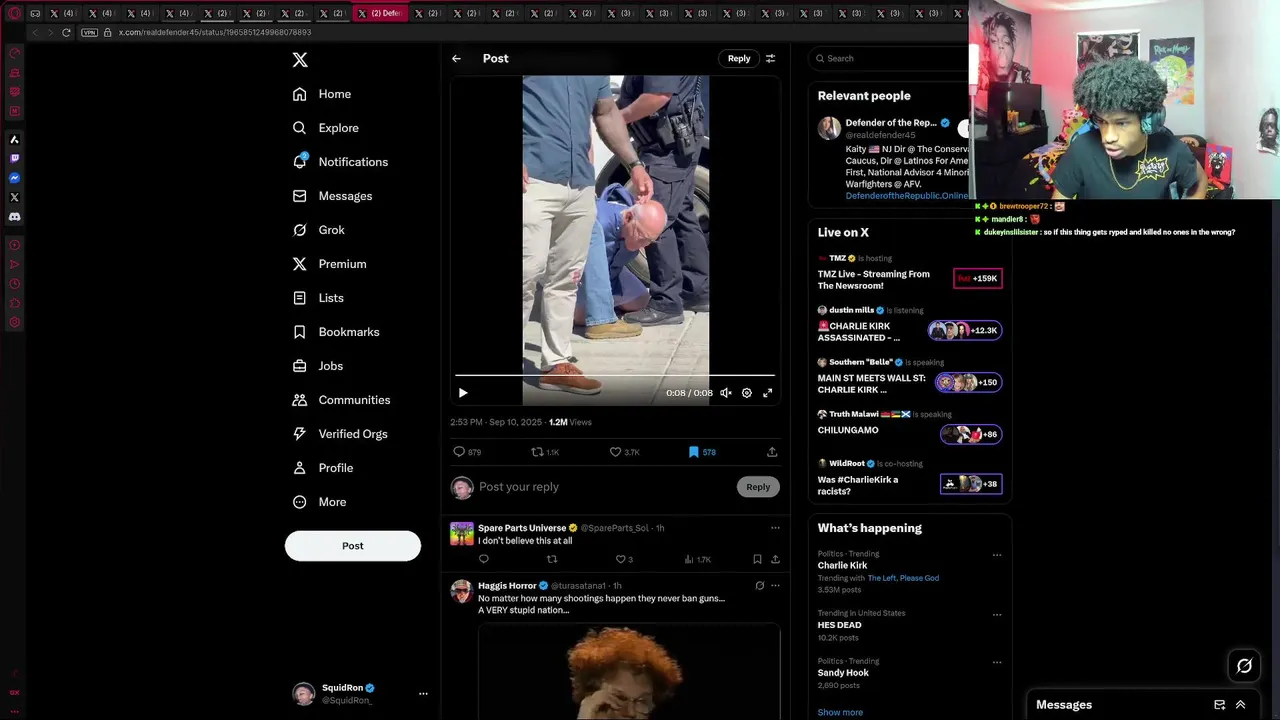Click the gray Reply submit button
1280x720 pixels.
[x=758, y=487]
